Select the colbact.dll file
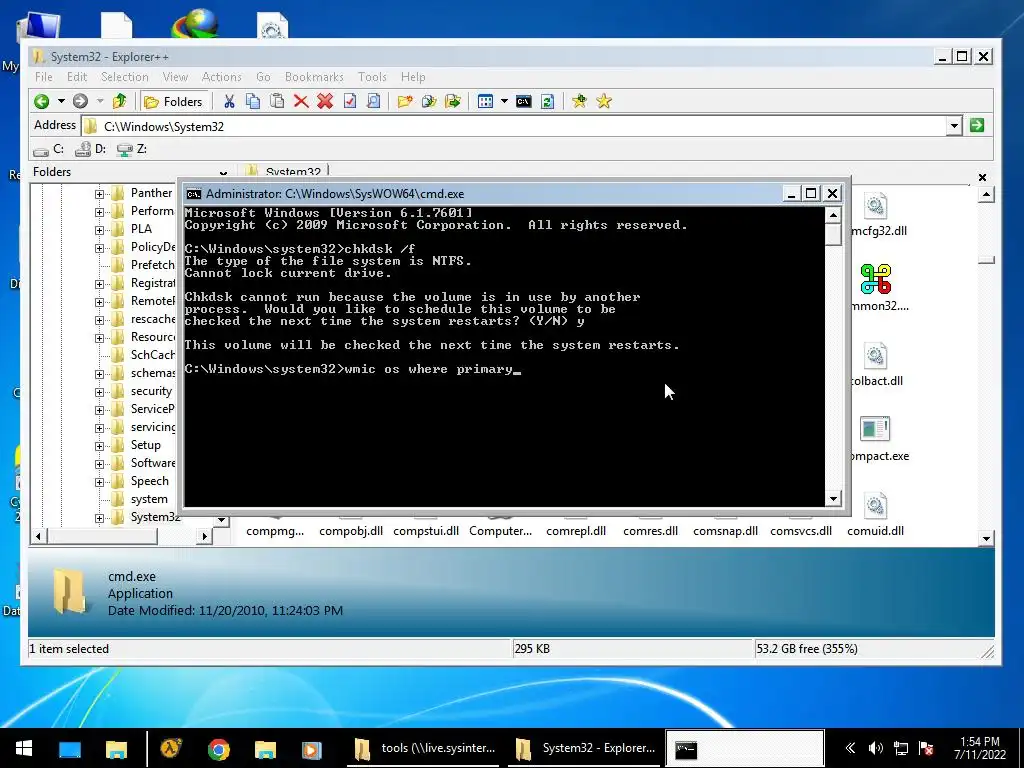 [x=875, y=366]
